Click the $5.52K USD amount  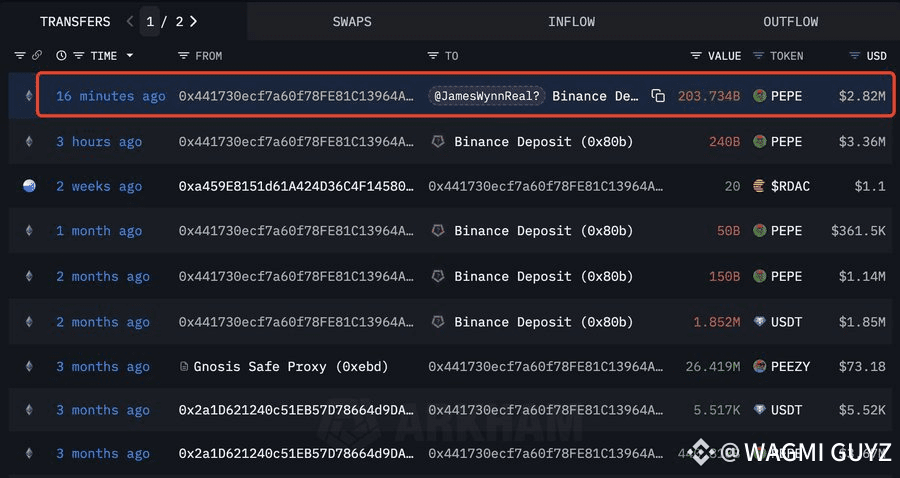point(862,410)
